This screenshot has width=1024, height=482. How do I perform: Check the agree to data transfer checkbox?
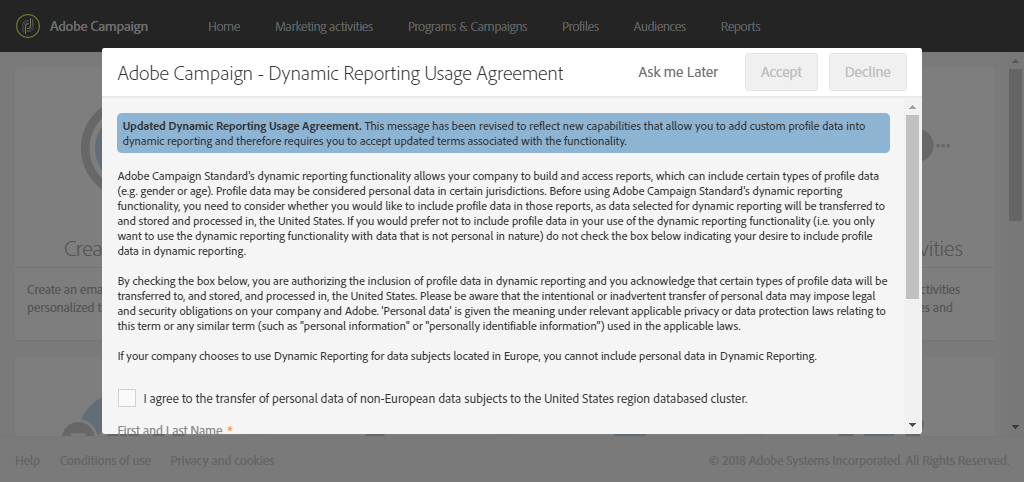click(127, 398)
